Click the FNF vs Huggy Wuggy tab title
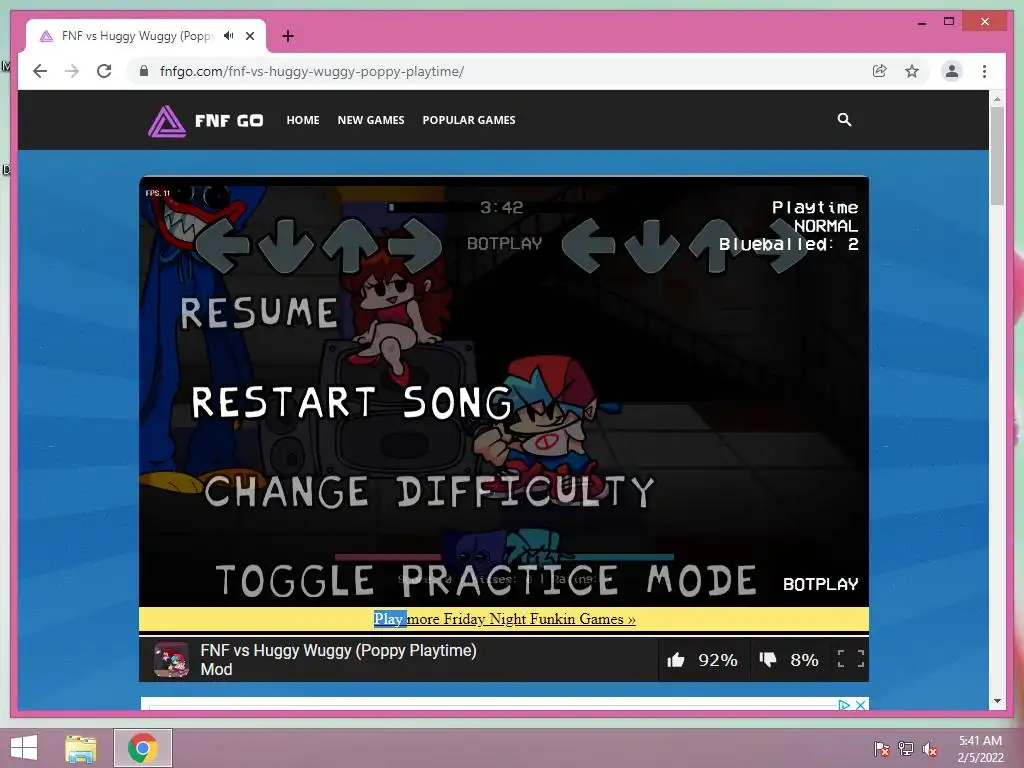The image size is (1024, 768). [137, 36]
